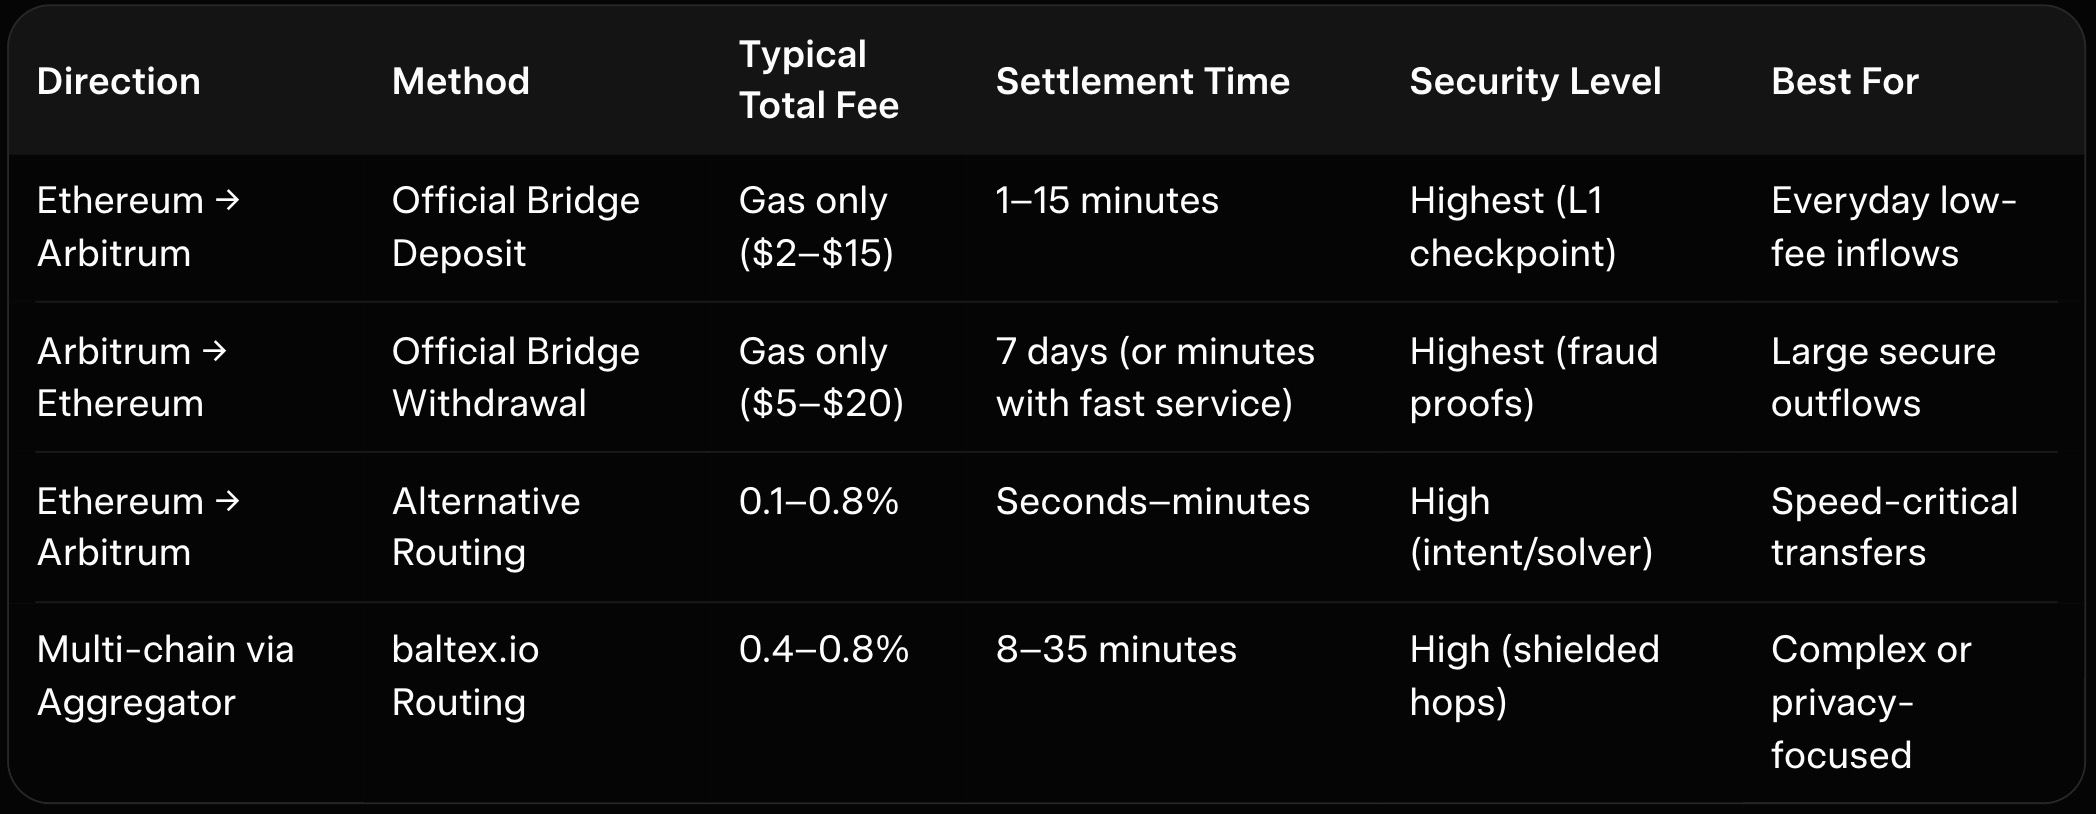Select the Official Bridge Withdrawal cell
Image resolution: width=2096 pixels, height=814 pixels.
515,377
